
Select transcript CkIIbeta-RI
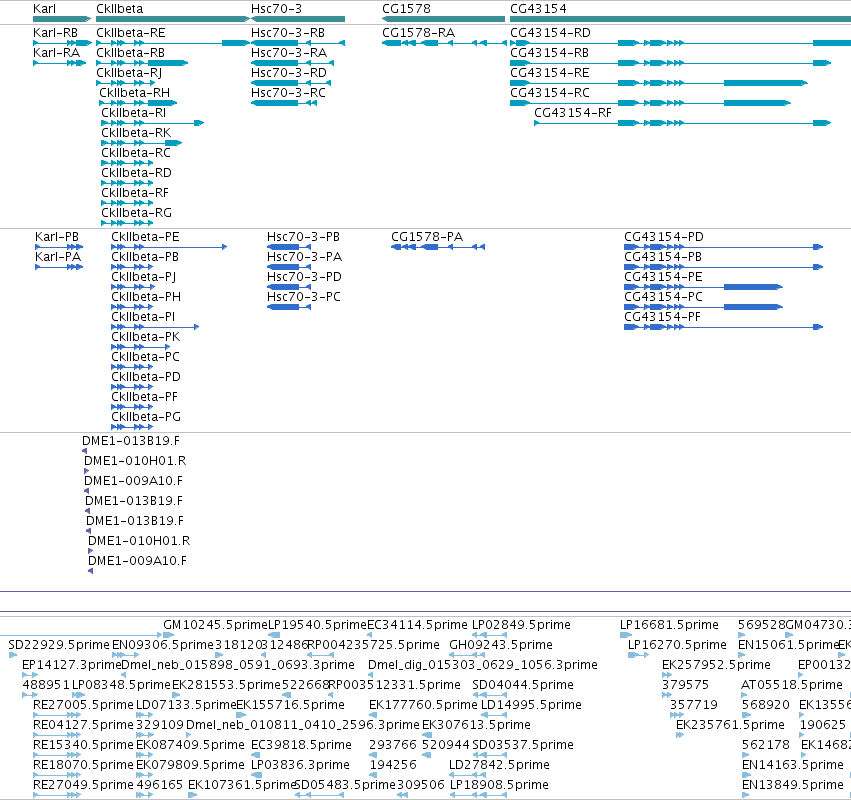pyautogui.click(x=153, y=123)
